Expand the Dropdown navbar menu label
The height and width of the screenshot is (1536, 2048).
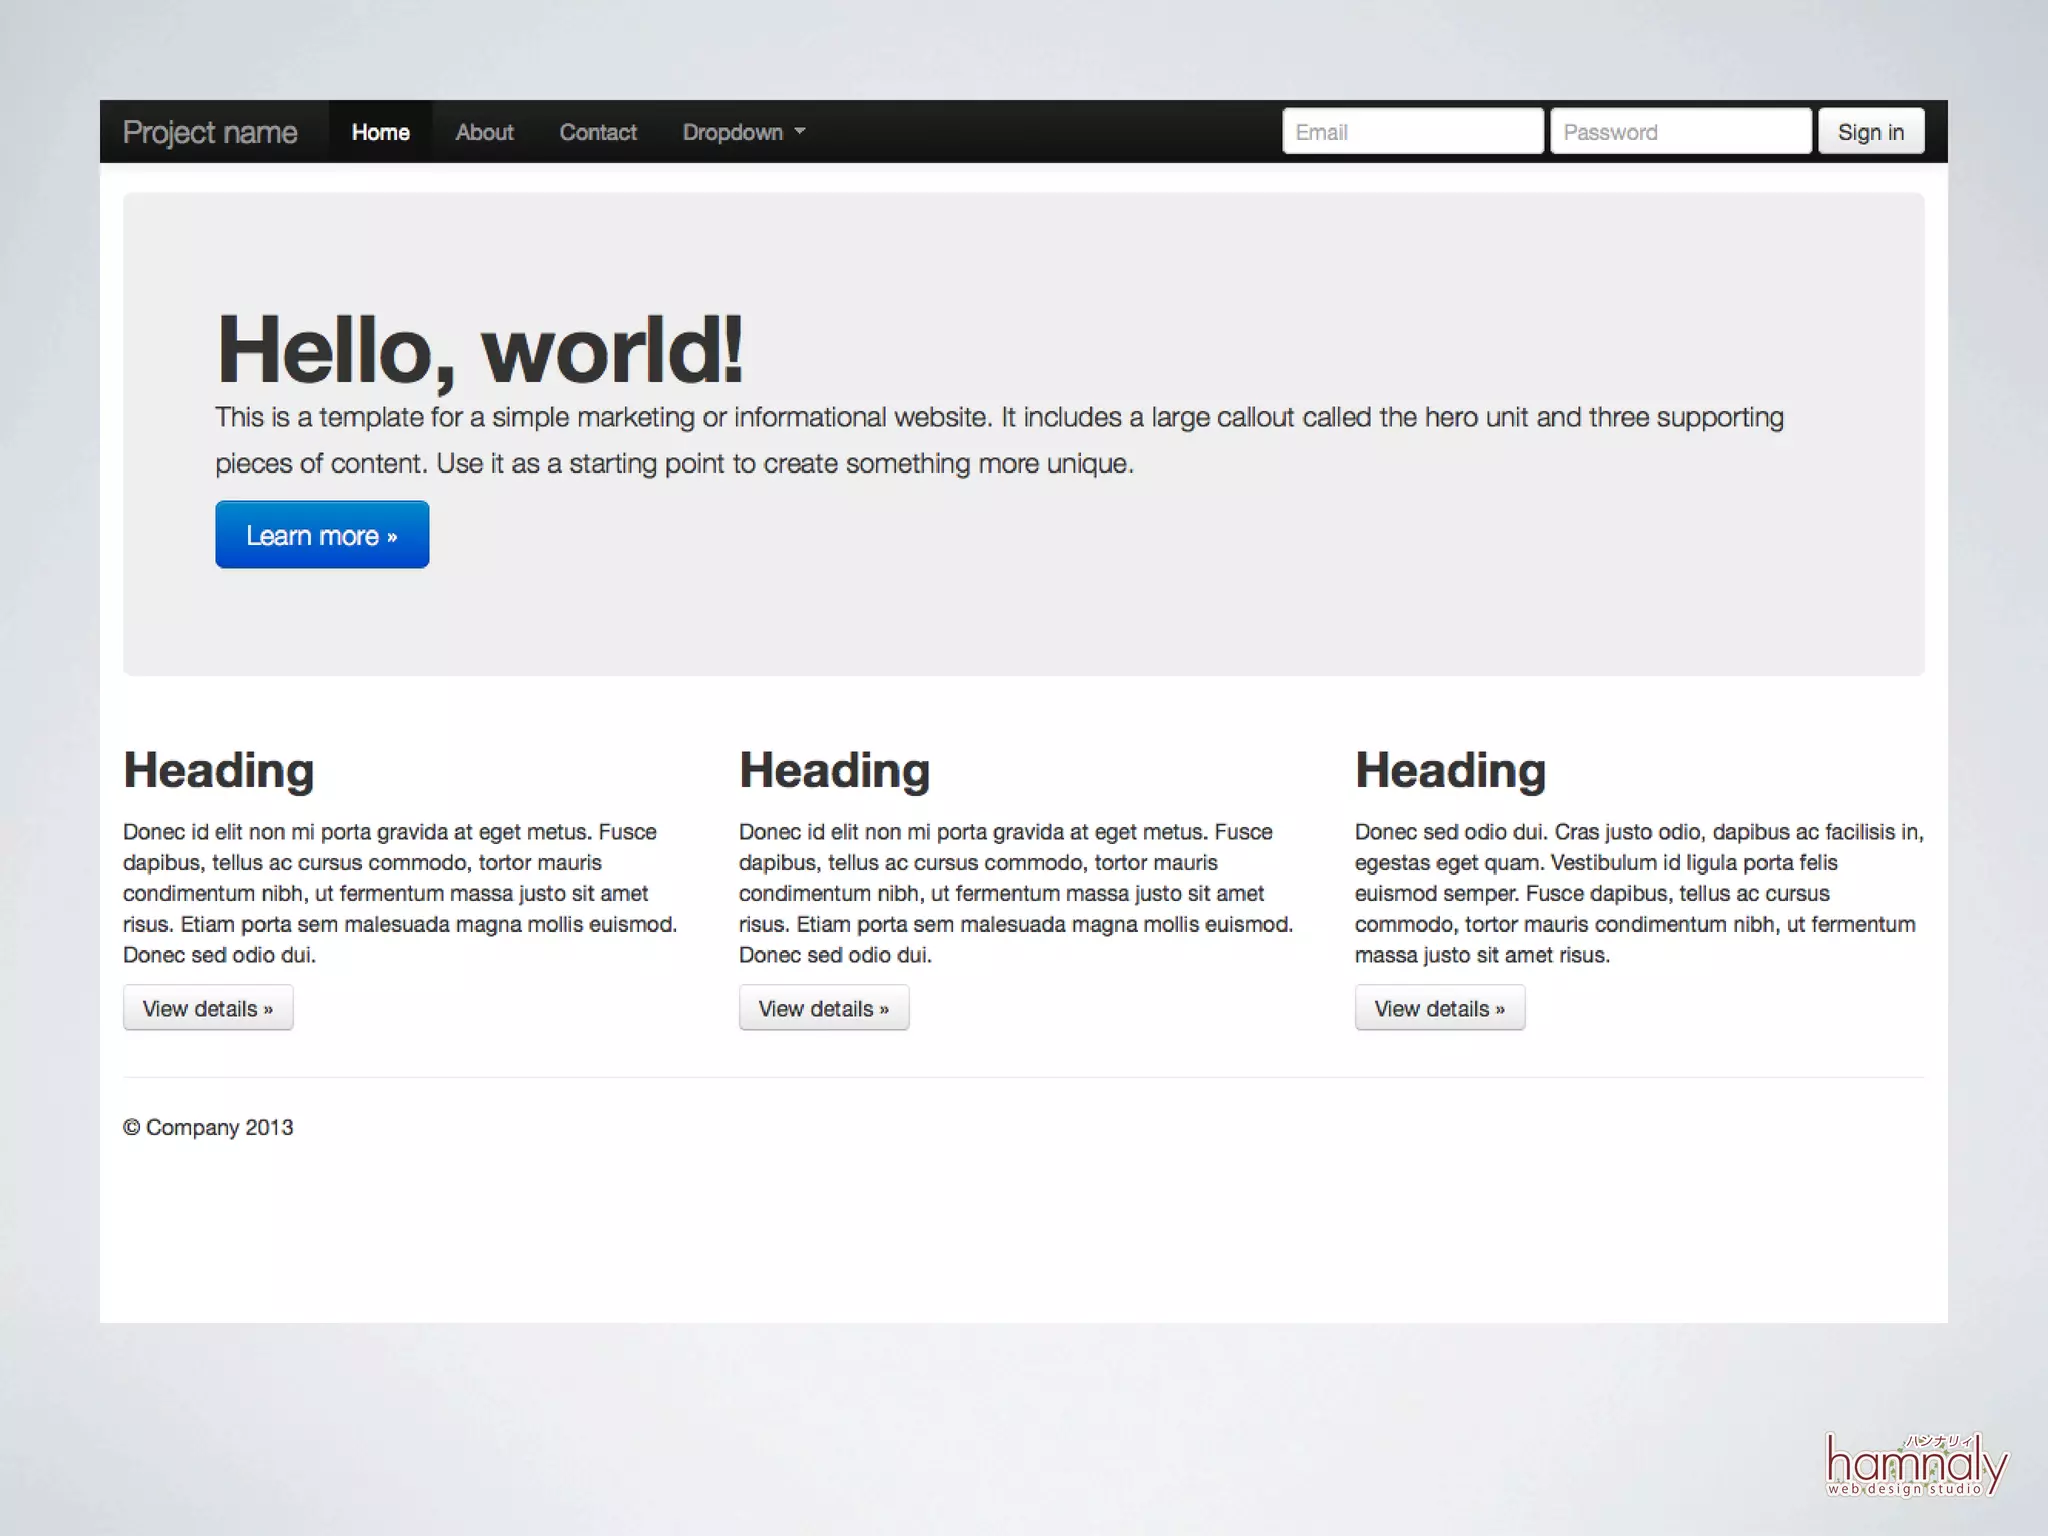(732, 132)
